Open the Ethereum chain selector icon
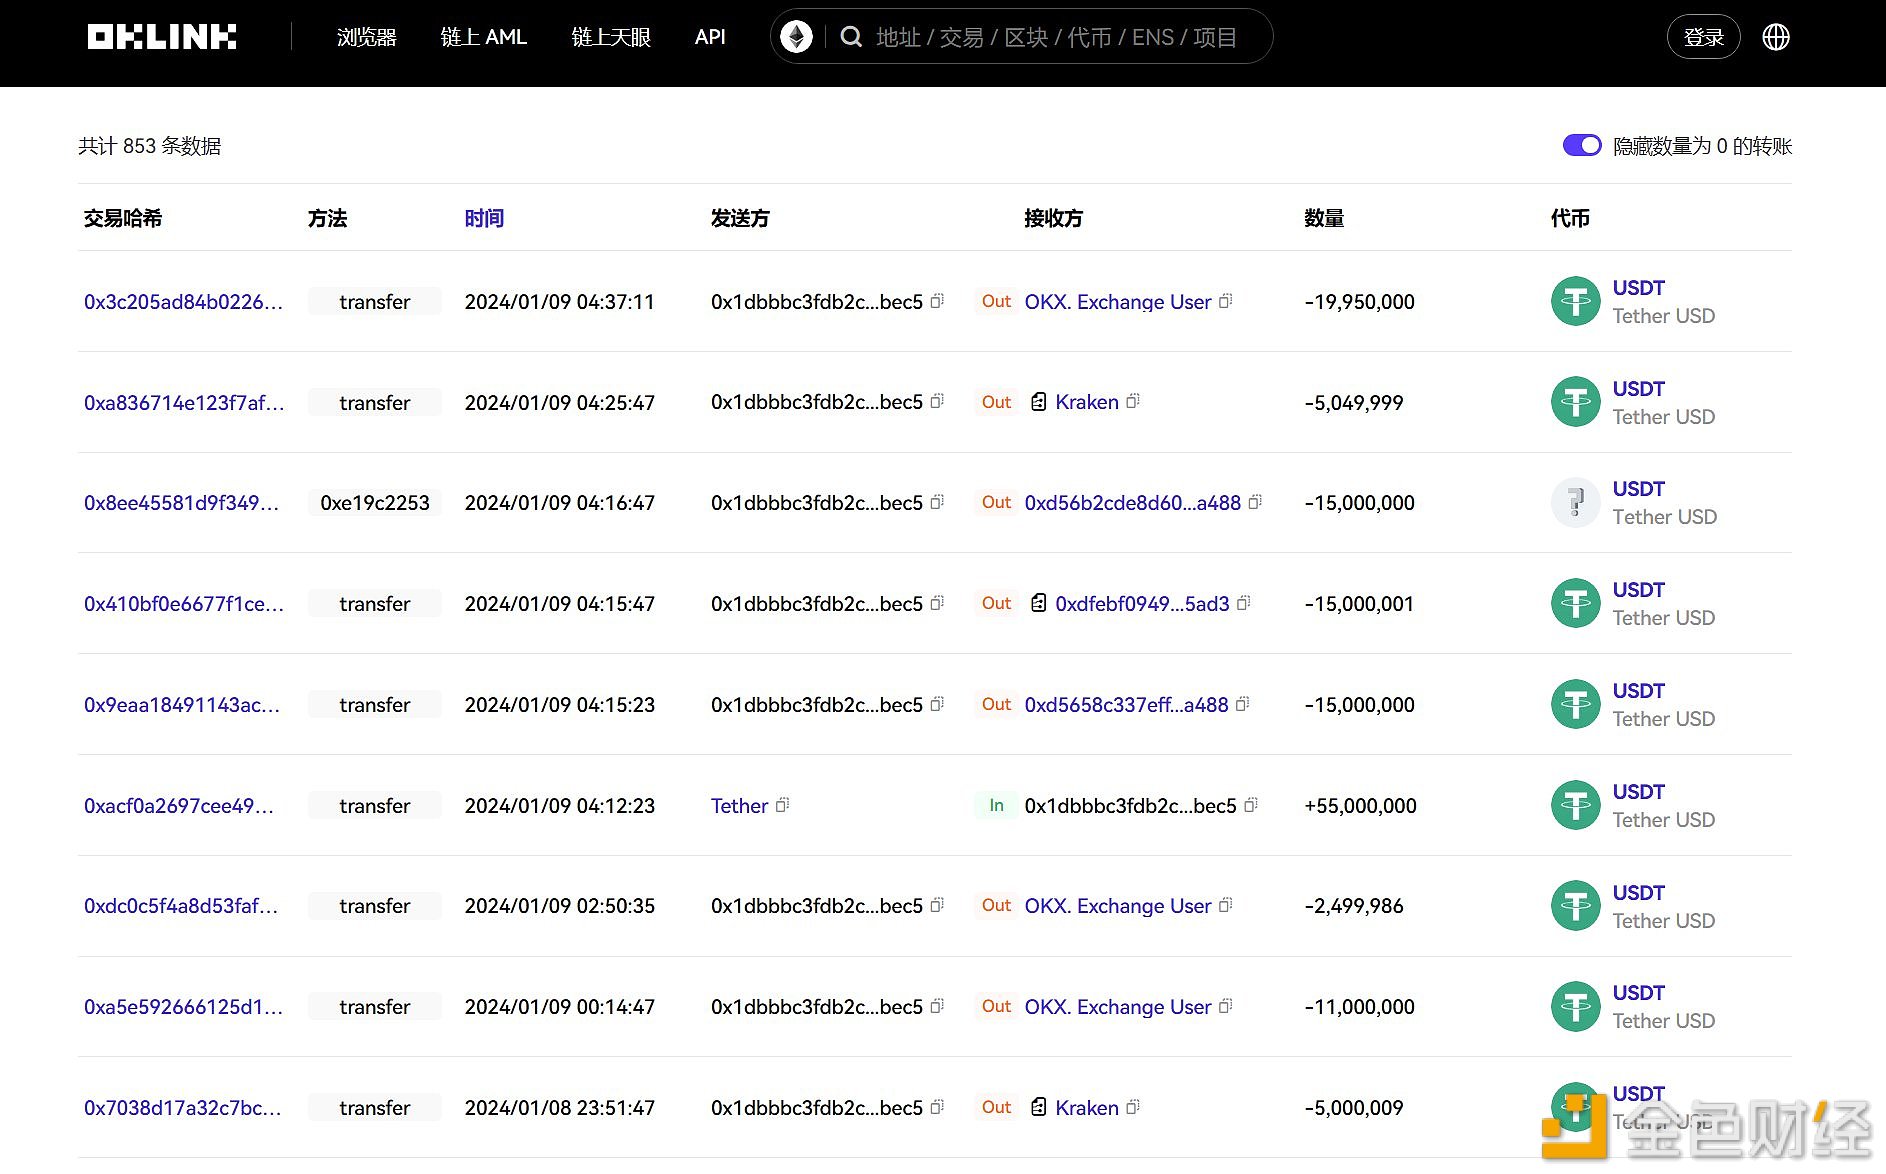The height and width of the screenshot is (1174, 1886). pyautogui.click(x=796, y=37)
